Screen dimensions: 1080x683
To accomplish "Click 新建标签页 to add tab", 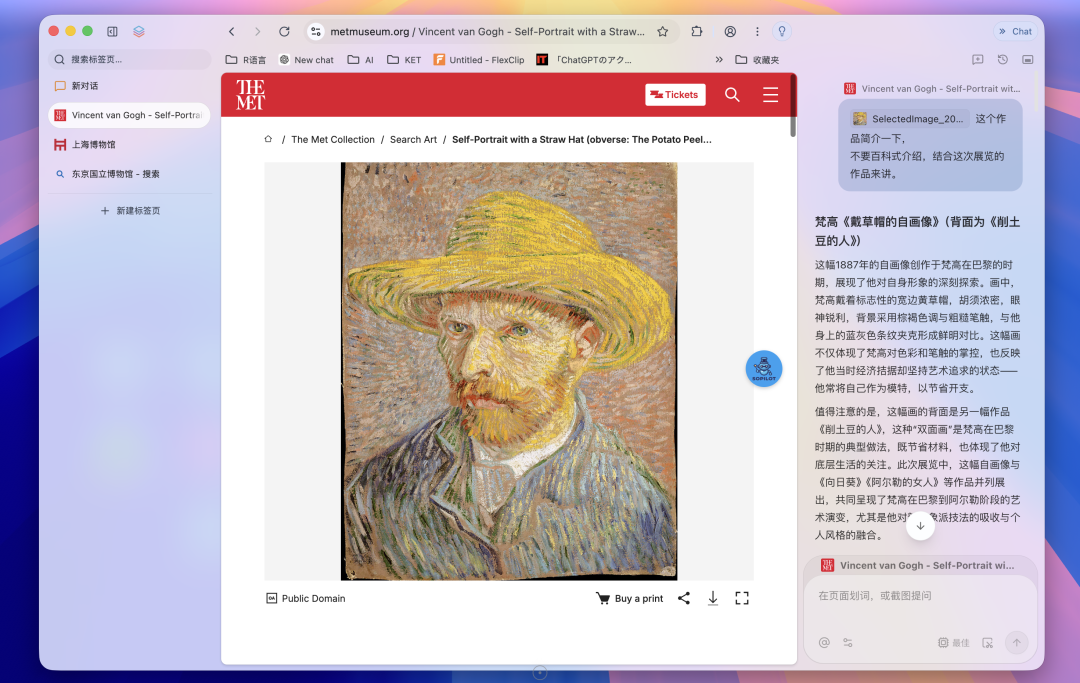I will 130,211.
